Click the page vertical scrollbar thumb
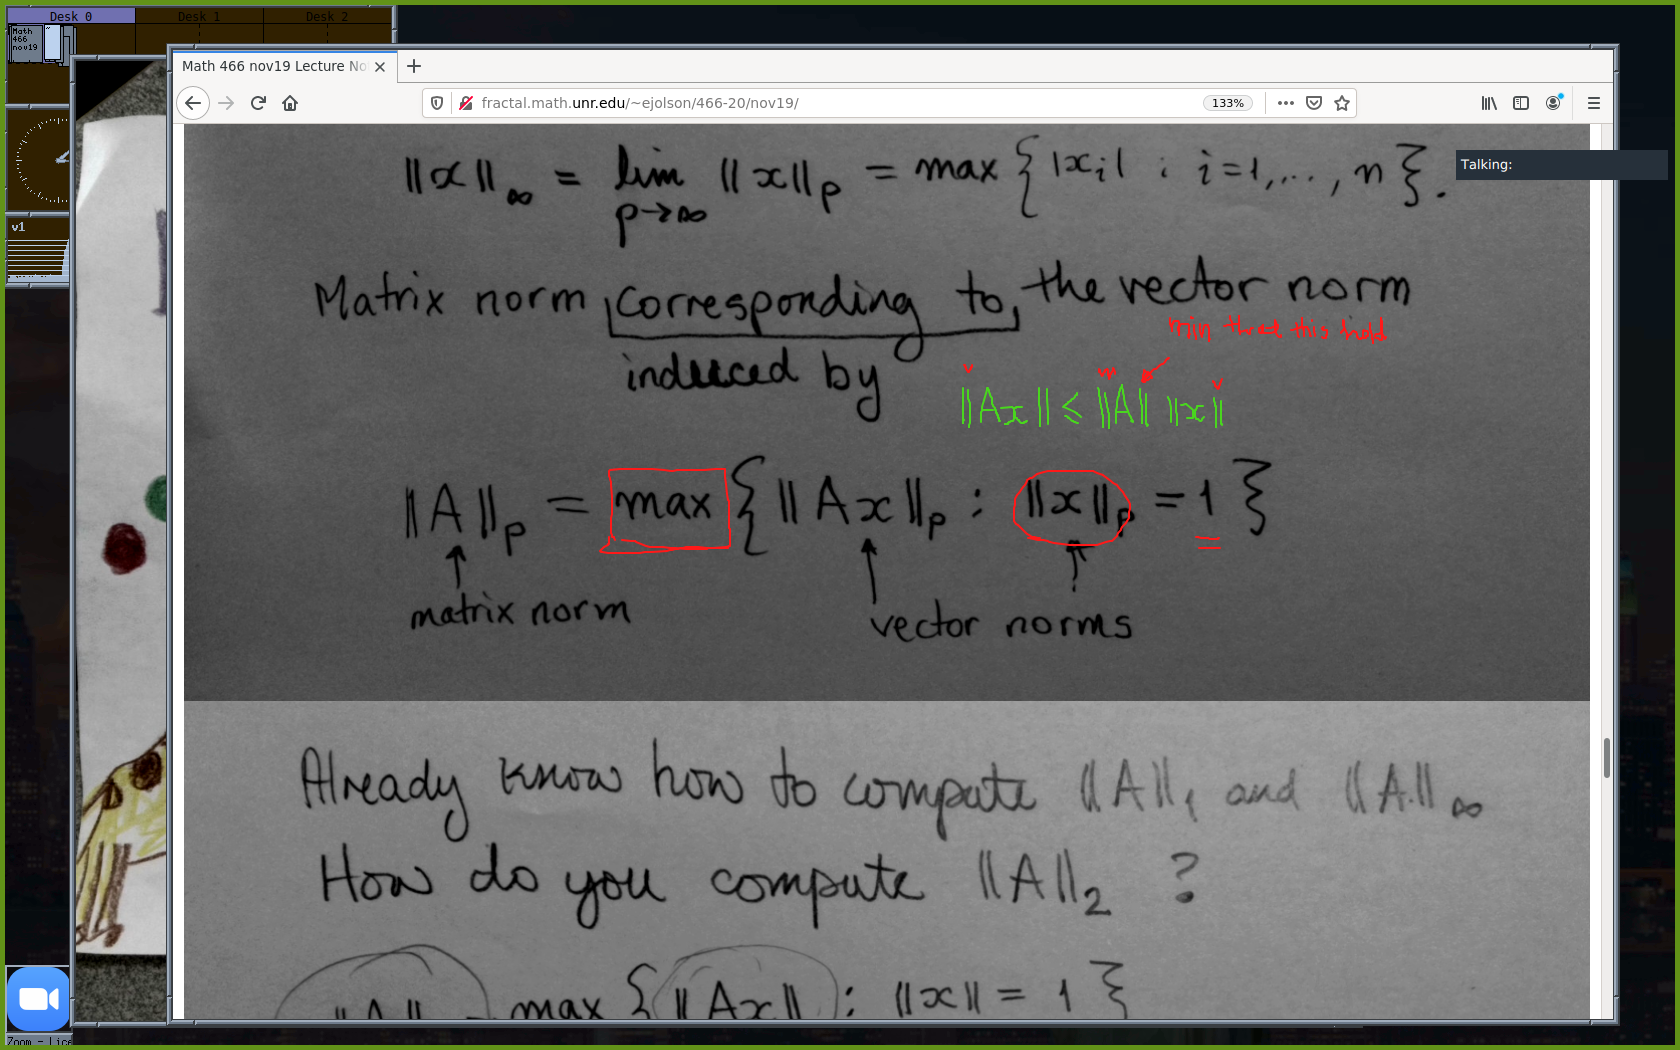Image resolution: width=1680 pixels, height=1050 pixels. pyautogui.click(x=1607, y=758)
